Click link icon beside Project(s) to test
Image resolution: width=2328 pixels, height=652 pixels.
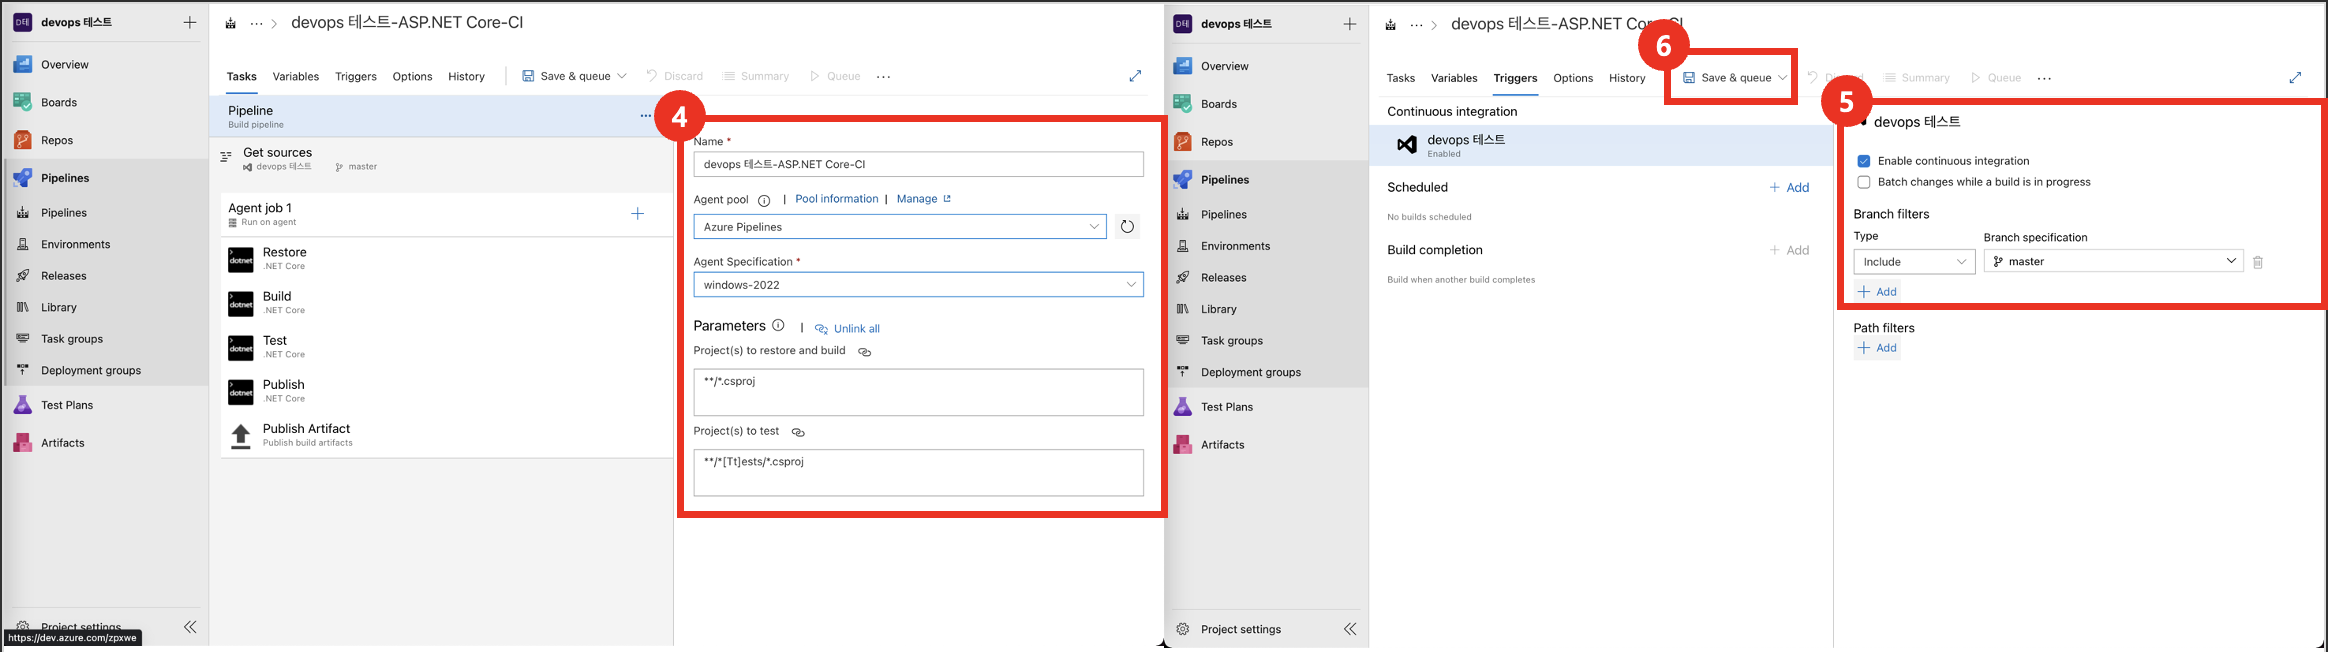(x=798, y=433)
